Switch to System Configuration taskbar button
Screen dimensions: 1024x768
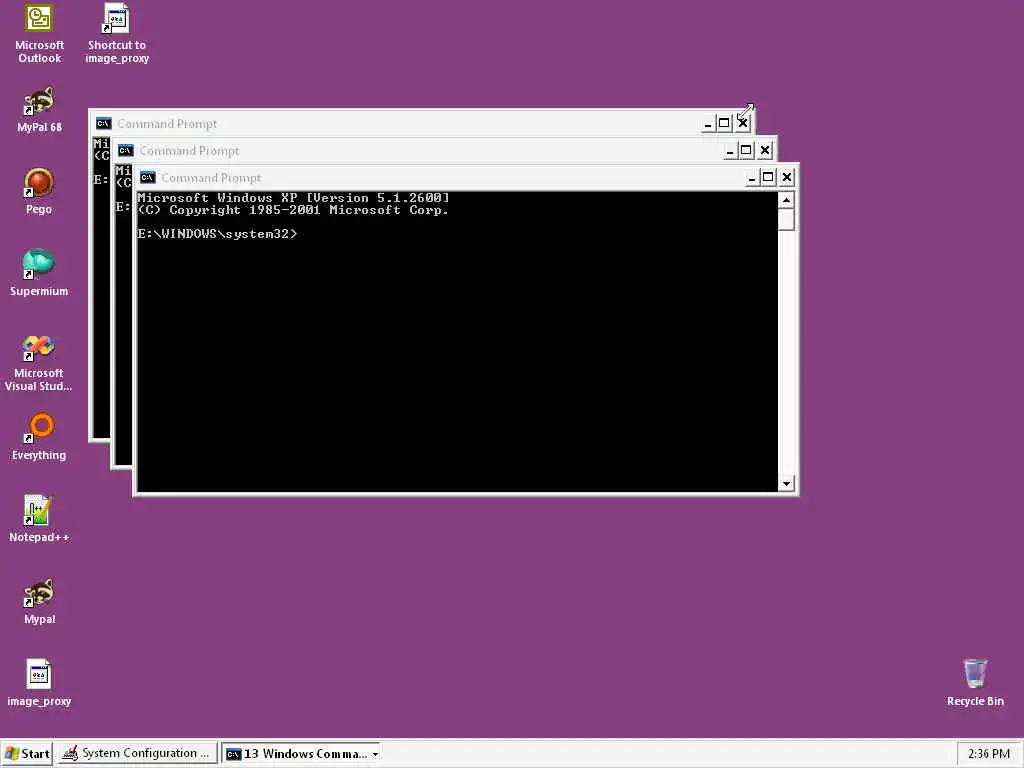pyautogui.click(x=136, y=754)
